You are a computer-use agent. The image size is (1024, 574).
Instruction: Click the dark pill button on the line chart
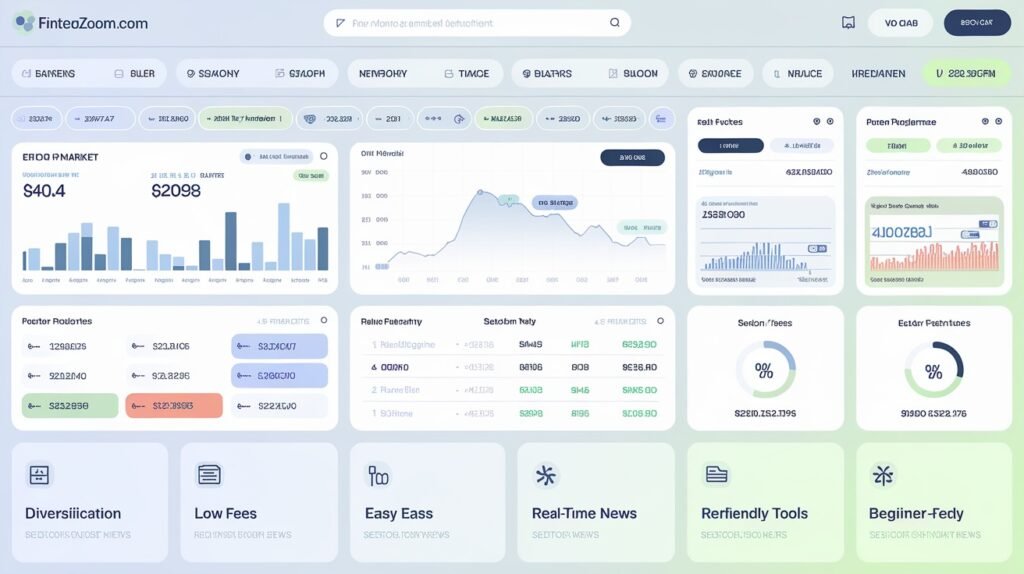click(x=632, y=157)
